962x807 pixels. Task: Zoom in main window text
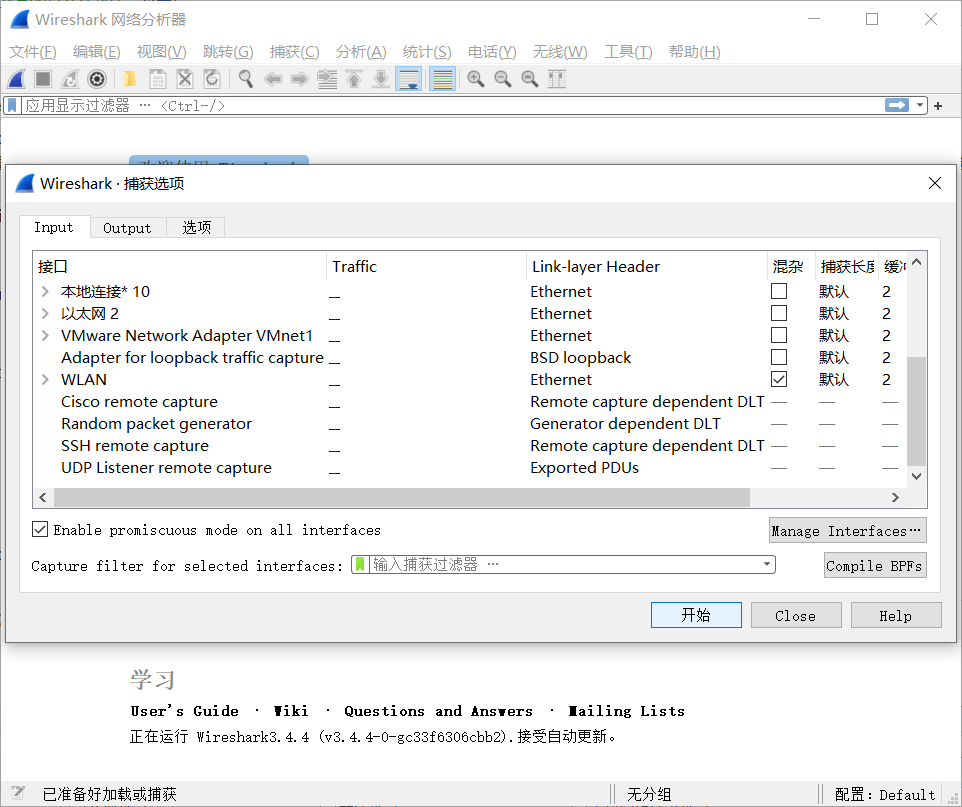[475, 79]
